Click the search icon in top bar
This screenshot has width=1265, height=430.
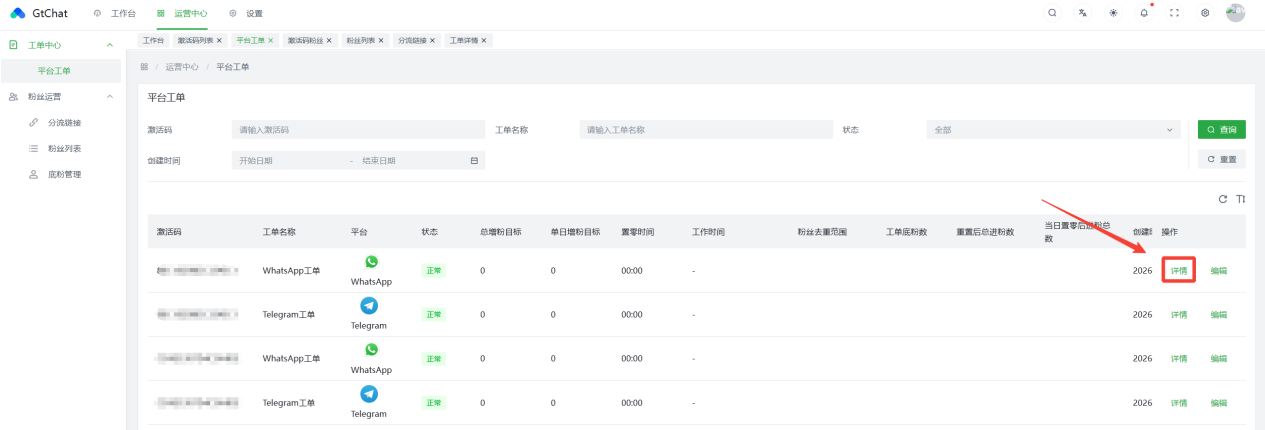tap(1052, 13)
